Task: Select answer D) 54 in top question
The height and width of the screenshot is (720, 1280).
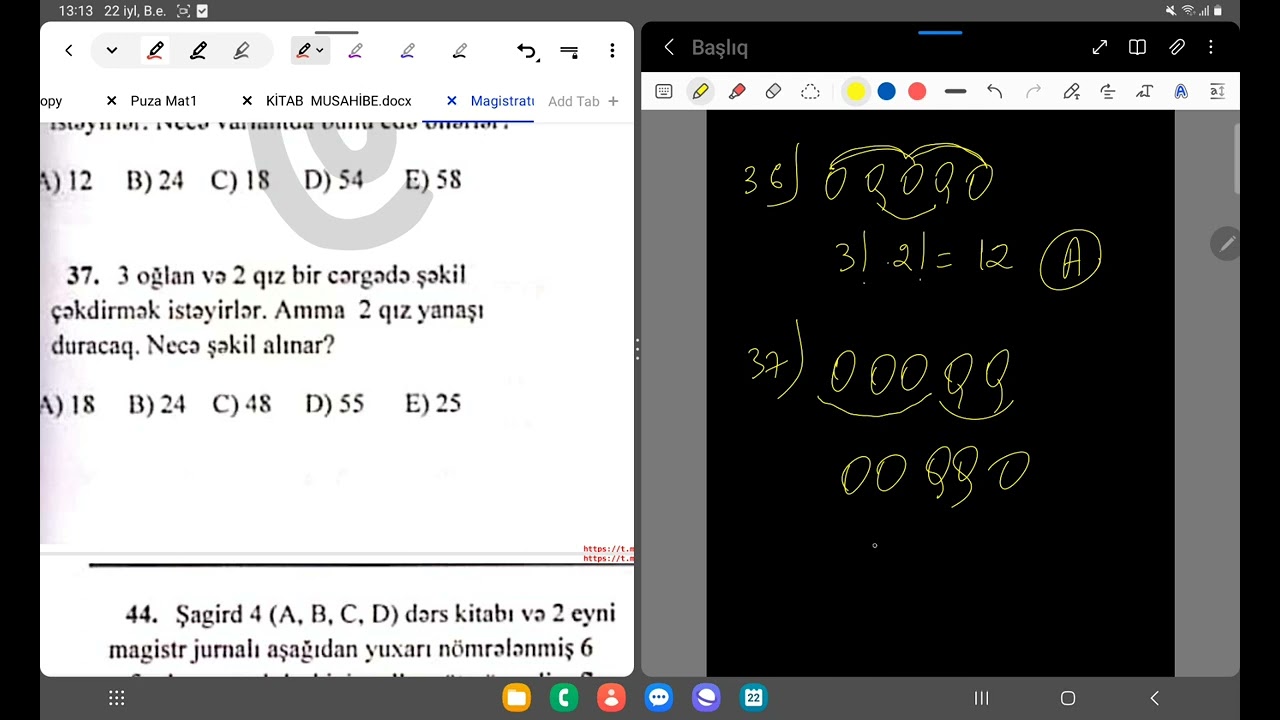Action: coord(334,180)
